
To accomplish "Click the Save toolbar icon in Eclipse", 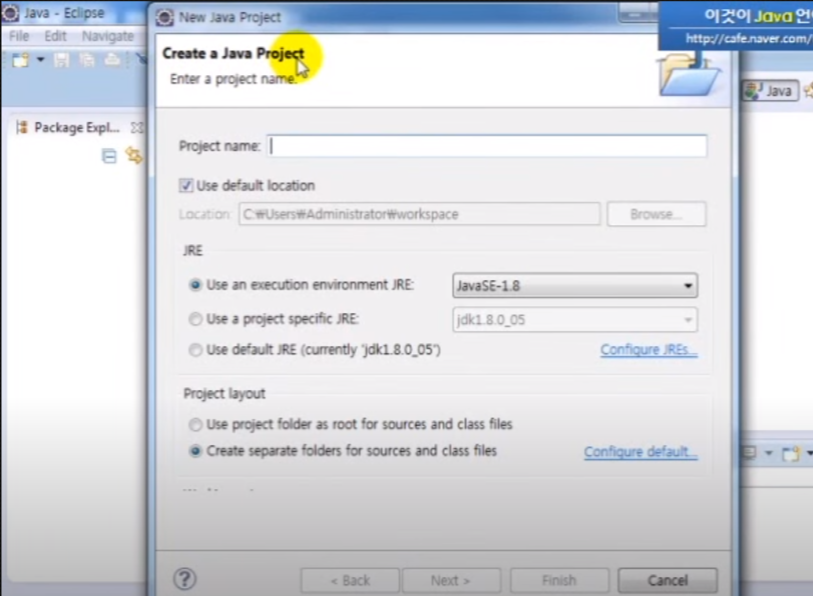I will coord(62,60).
